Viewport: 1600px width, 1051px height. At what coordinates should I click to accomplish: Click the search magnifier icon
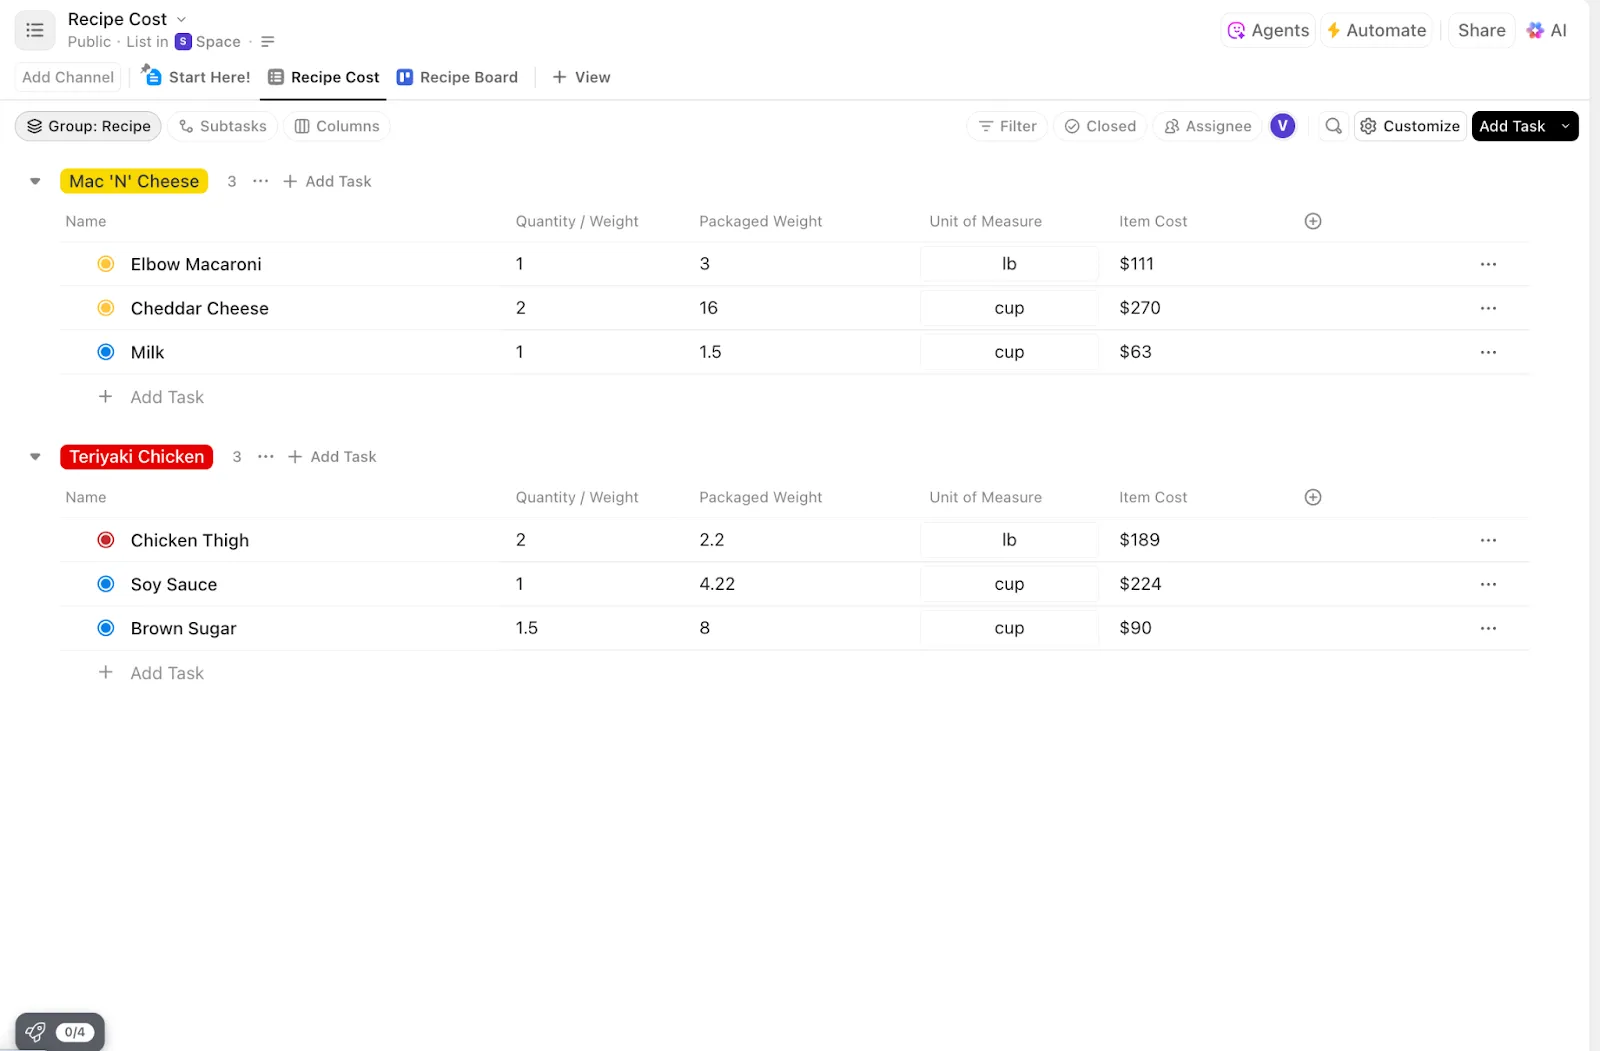pyautogui.click(x=1333, y=126)
